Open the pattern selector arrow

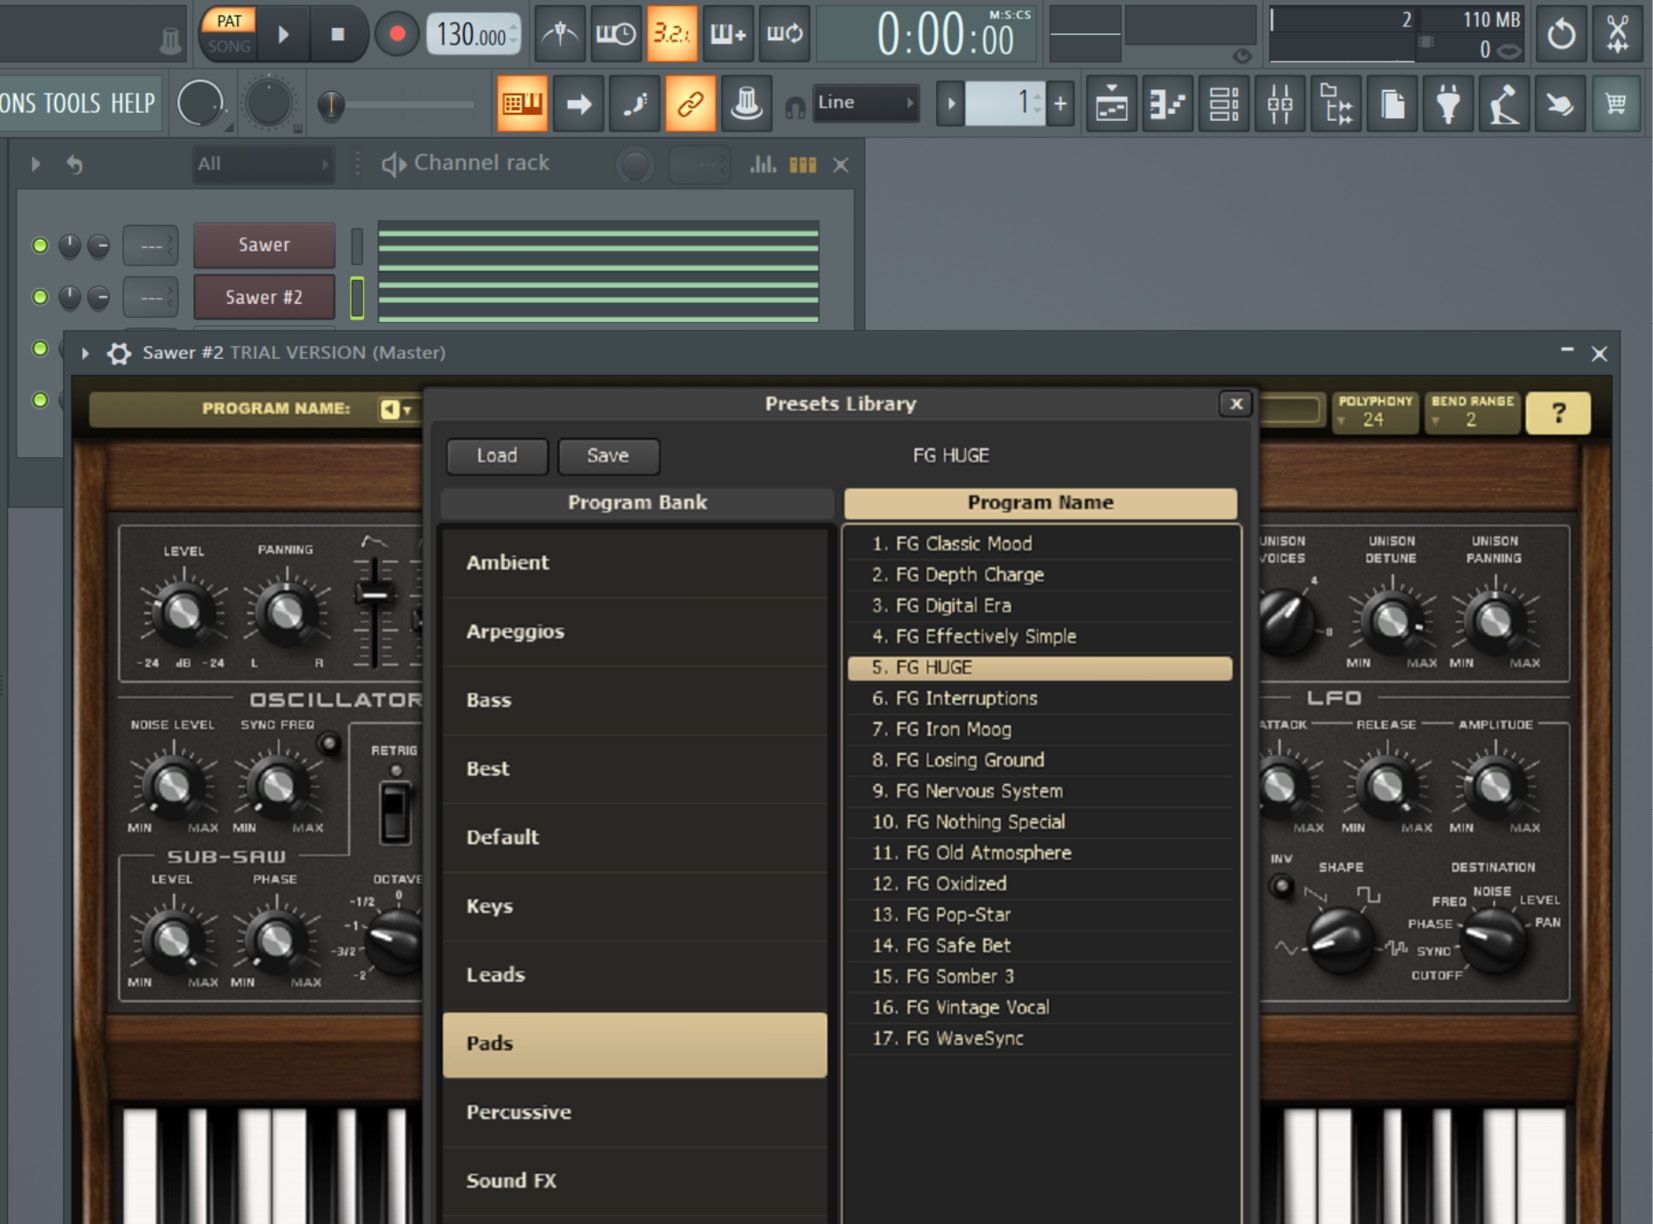click(951, 103)
